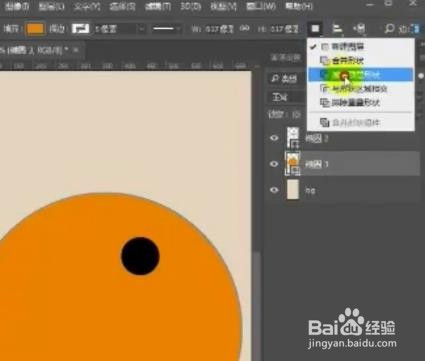Choose Combine Shapes from the dropdown

(360, 60)
